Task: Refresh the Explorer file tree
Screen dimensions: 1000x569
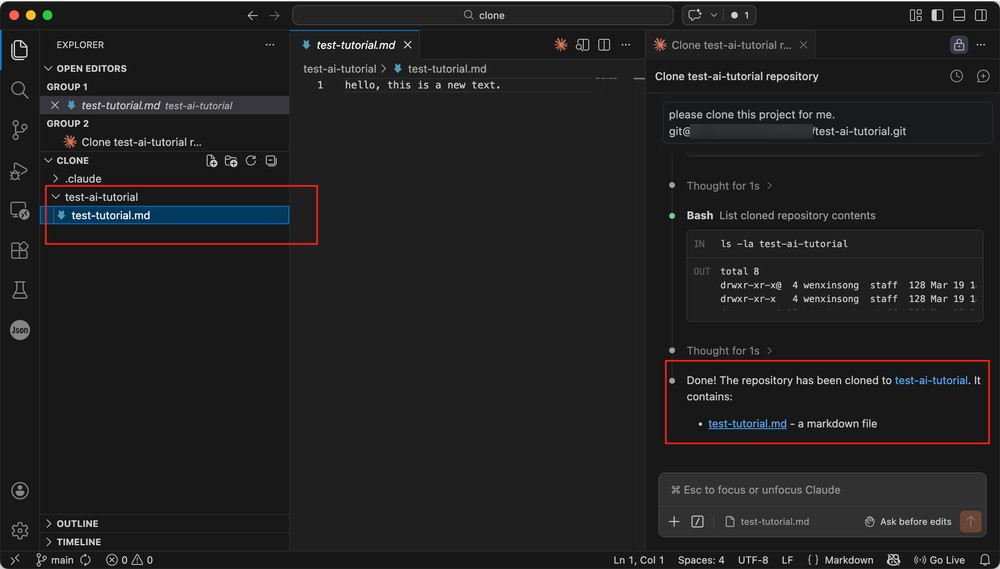Action: (251, 161)
